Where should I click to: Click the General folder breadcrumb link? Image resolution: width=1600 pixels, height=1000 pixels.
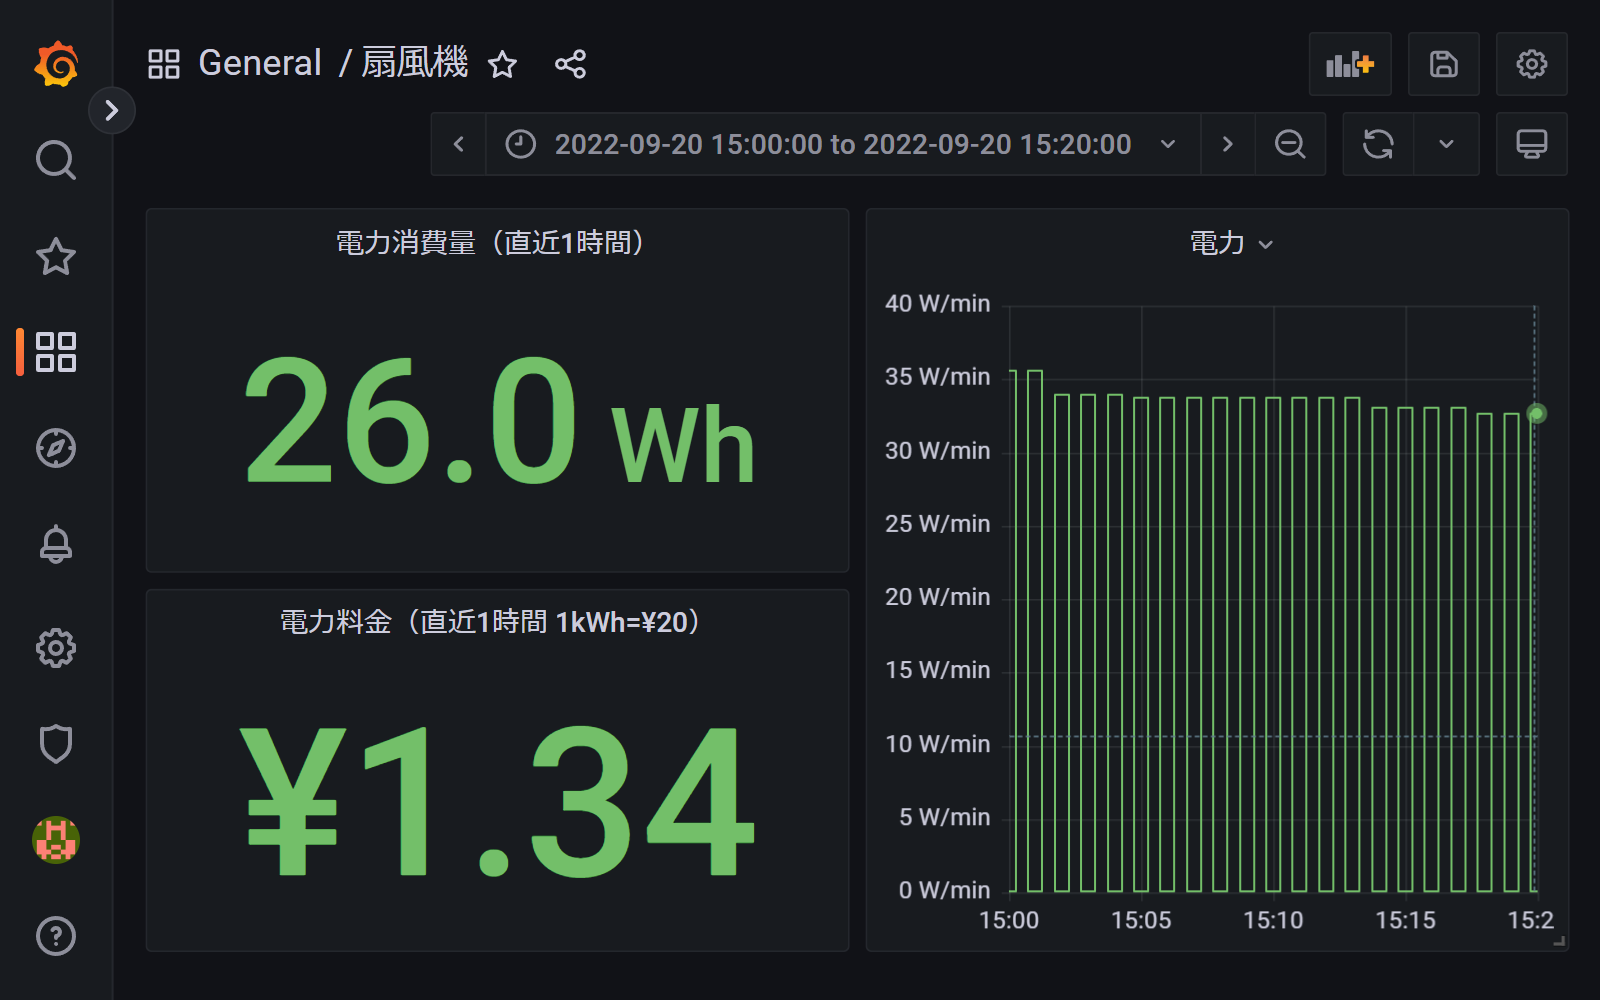[x=259, y=64]
